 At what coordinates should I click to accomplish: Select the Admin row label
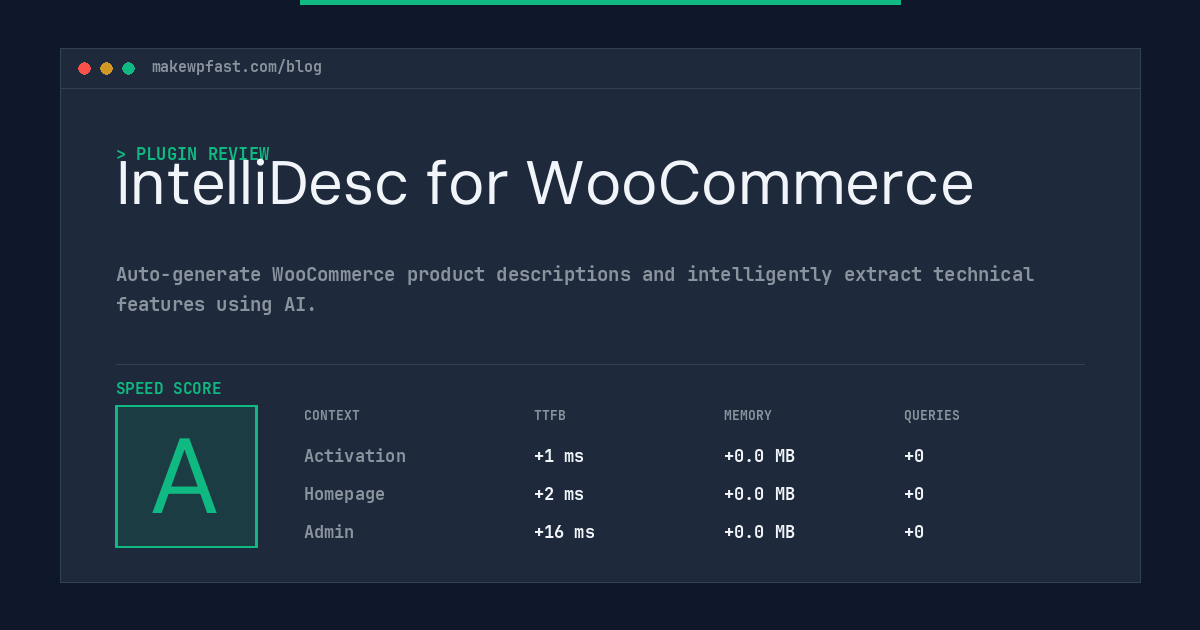(329, 532)
